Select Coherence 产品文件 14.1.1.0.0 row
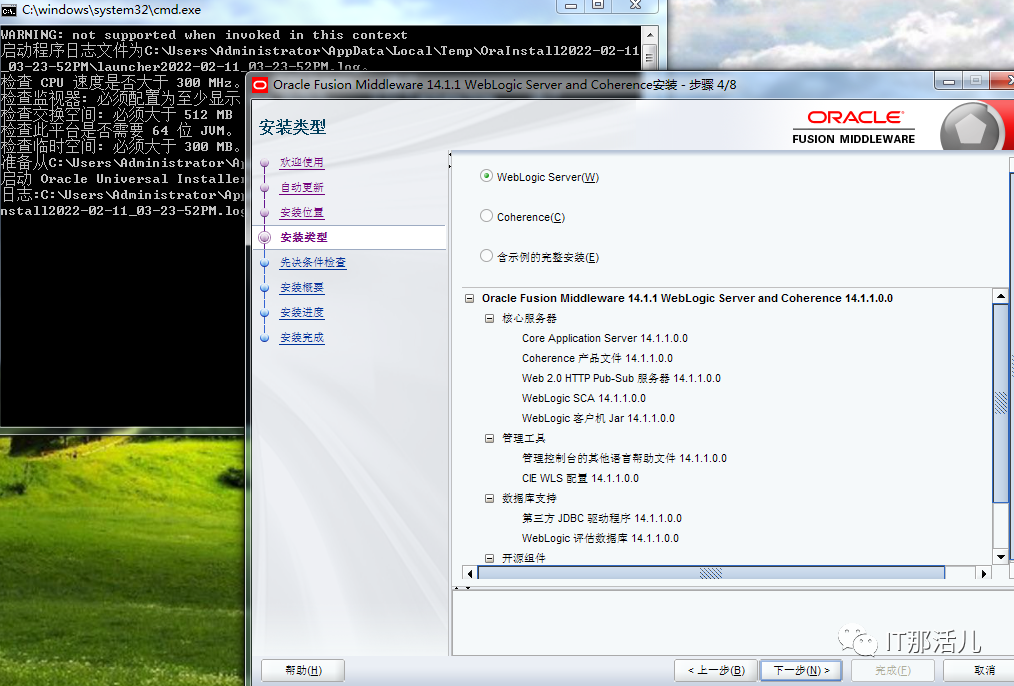Image resolution: width=1014 pixels, height=686 pixels. [x=597, y=358]
